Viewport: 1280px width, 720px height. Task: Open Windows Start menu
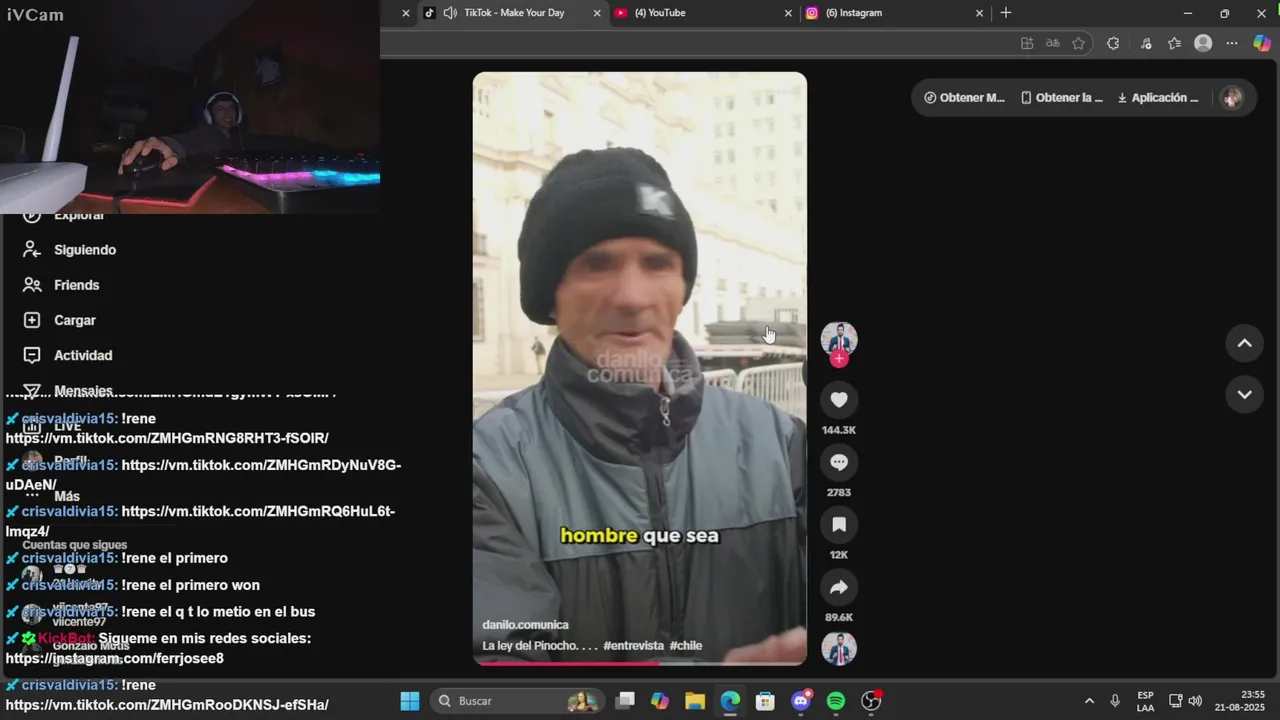tap(410, 701)
